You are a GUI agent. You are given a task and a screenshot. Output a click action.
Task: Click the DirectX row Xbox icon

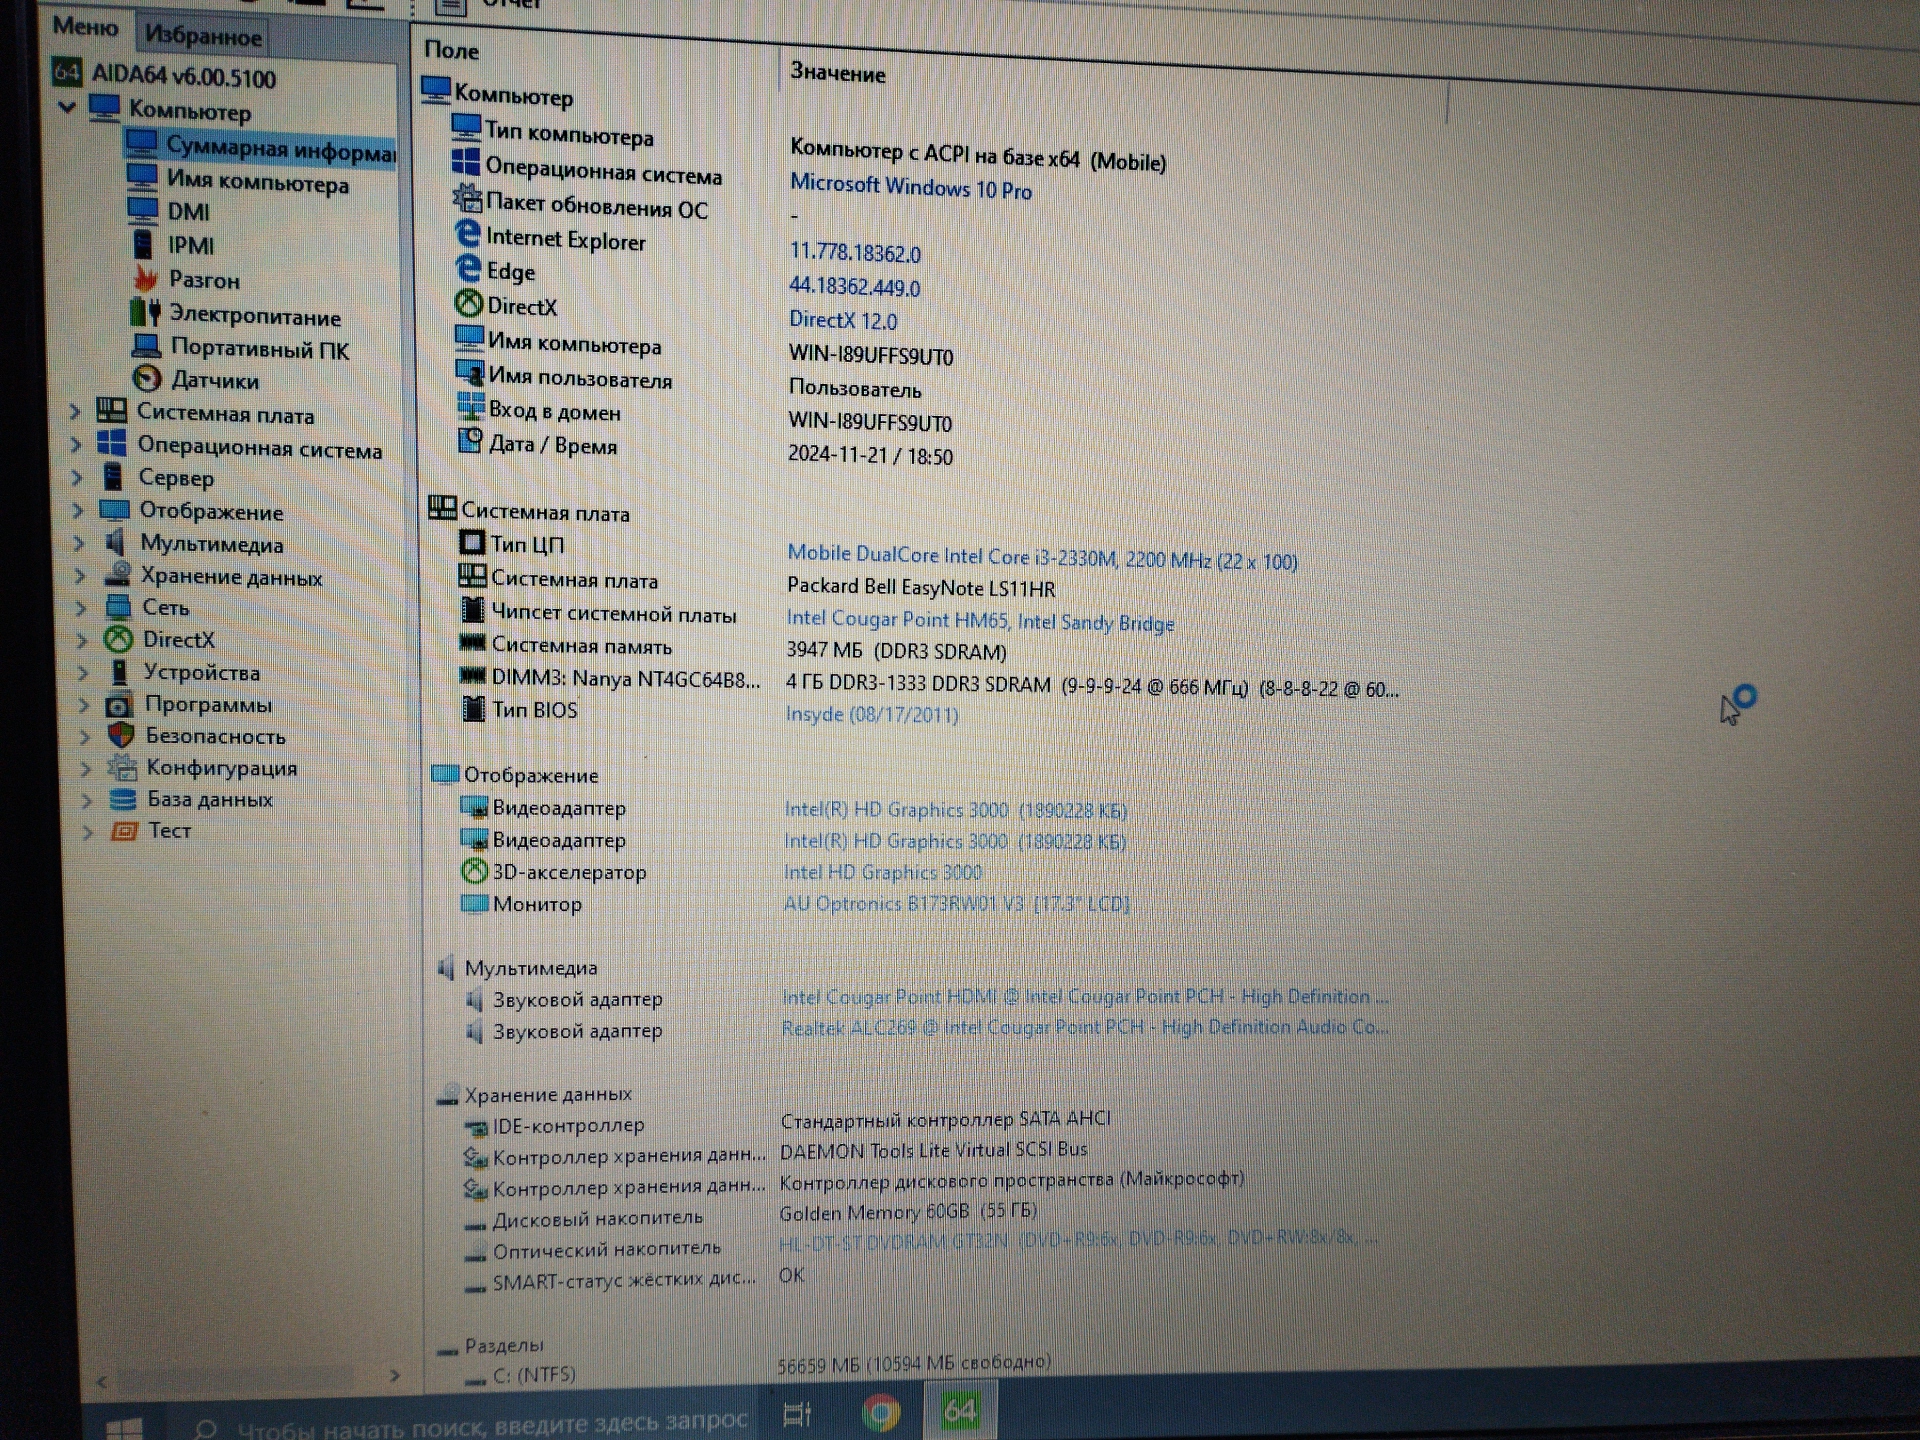[468, 302]
